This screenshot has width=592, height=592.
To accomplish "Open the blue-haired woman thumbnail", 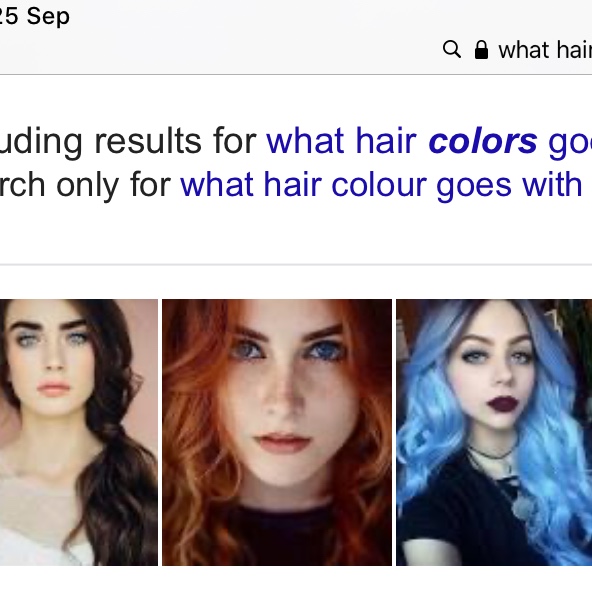I will [494, 432].
